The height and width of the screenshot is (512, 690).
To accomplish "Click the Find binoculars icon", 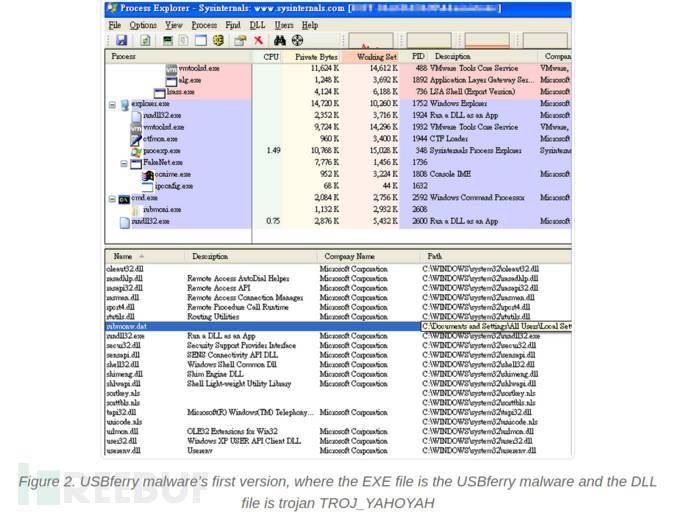I will tap(281, 40).
